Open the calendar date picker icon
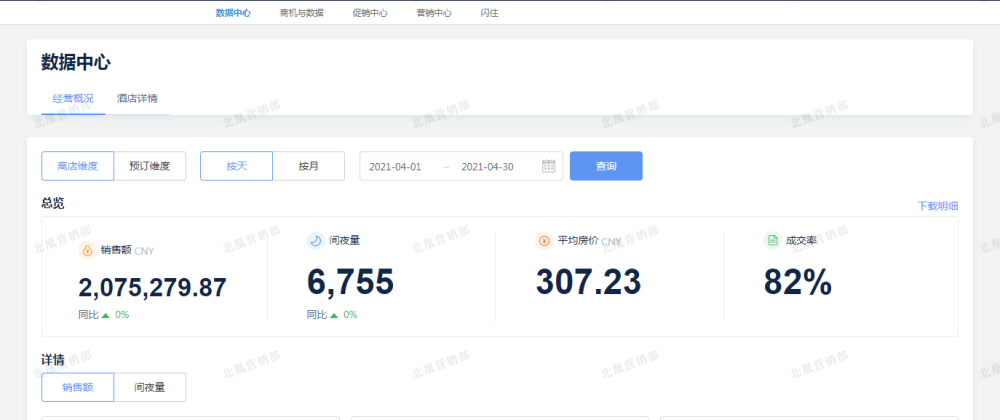 pyautogui.click(x=548, y=166)
